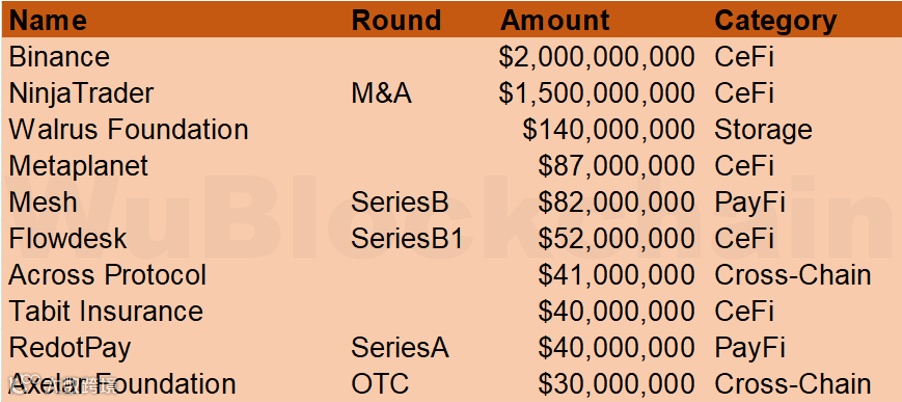The image size is (902, 402).
Task: Select the OTC round cell
Action: point(380,384)
